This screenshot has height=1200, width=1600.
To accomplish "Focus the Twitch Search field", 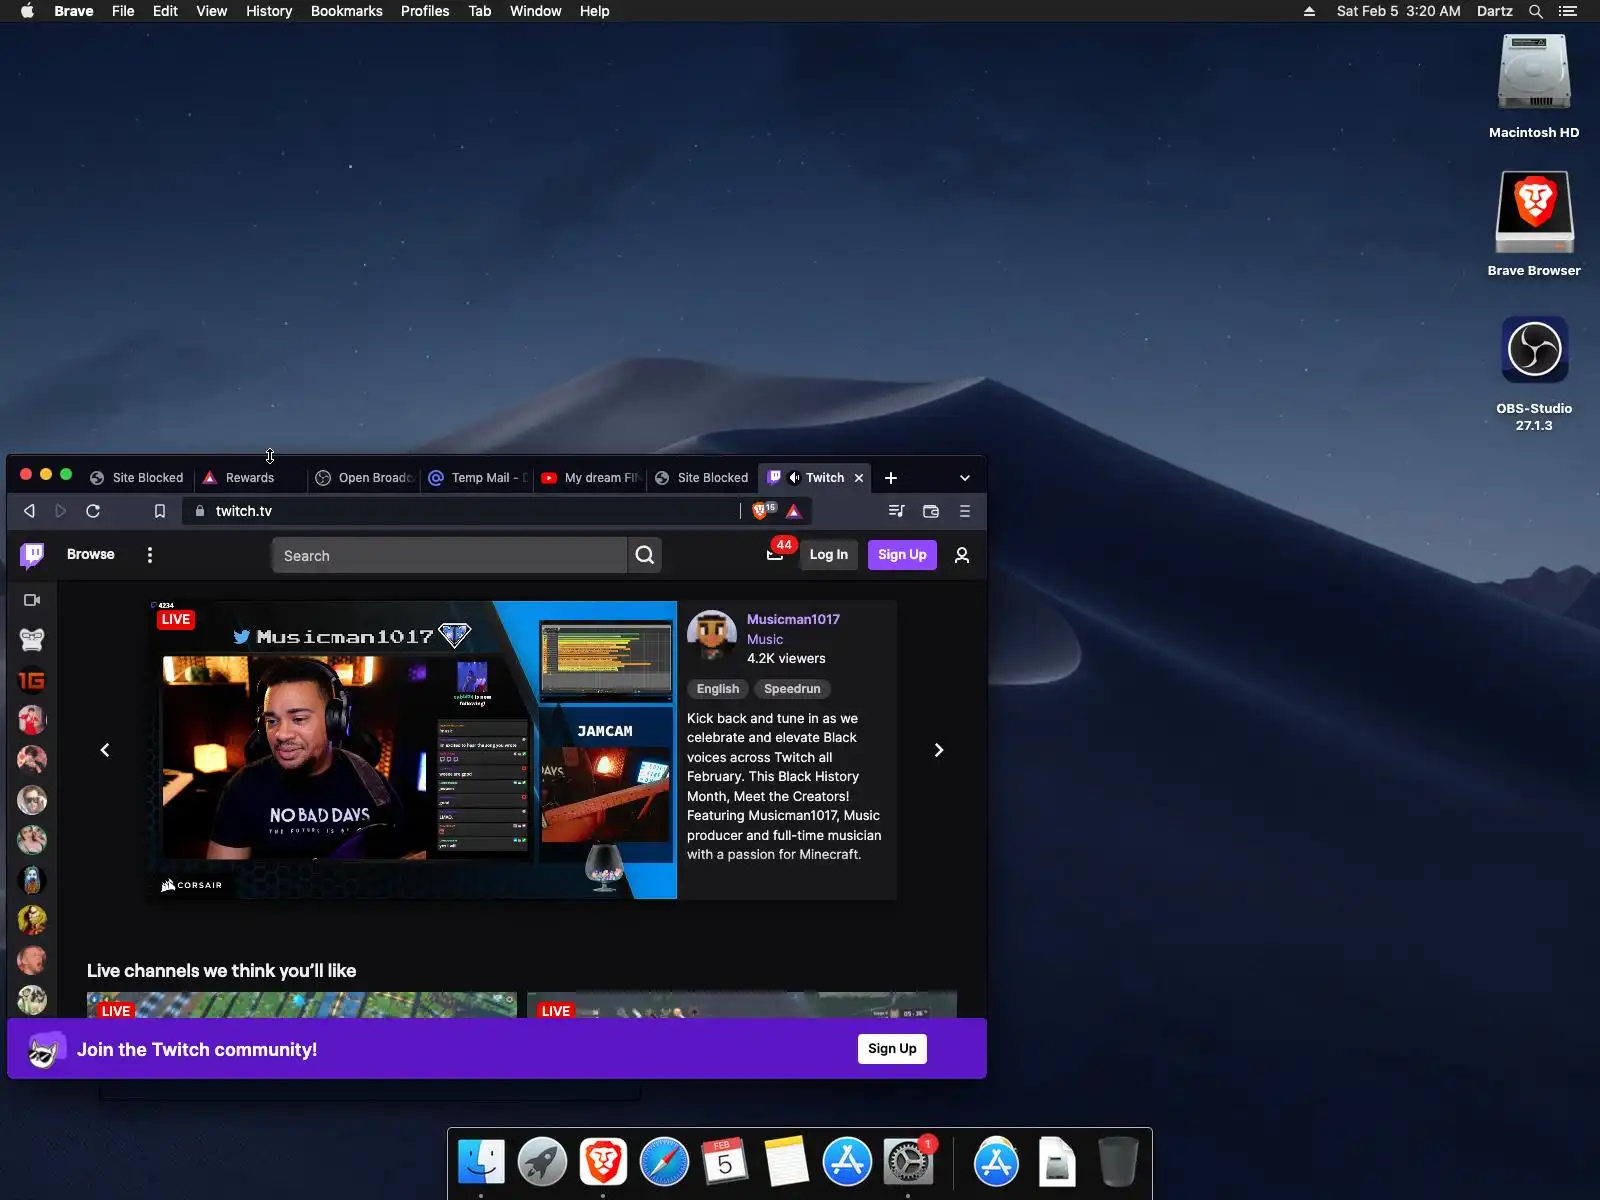I will (449, 555).
